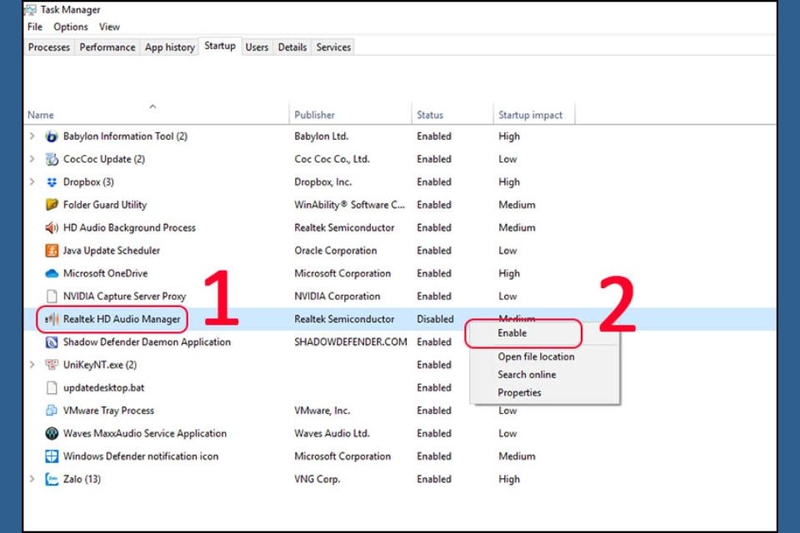The width and height of the screenshot is (800, 533).
Task: Sort by the Startup impact column header
Action: pyautogui.click(x=534, y=113)
